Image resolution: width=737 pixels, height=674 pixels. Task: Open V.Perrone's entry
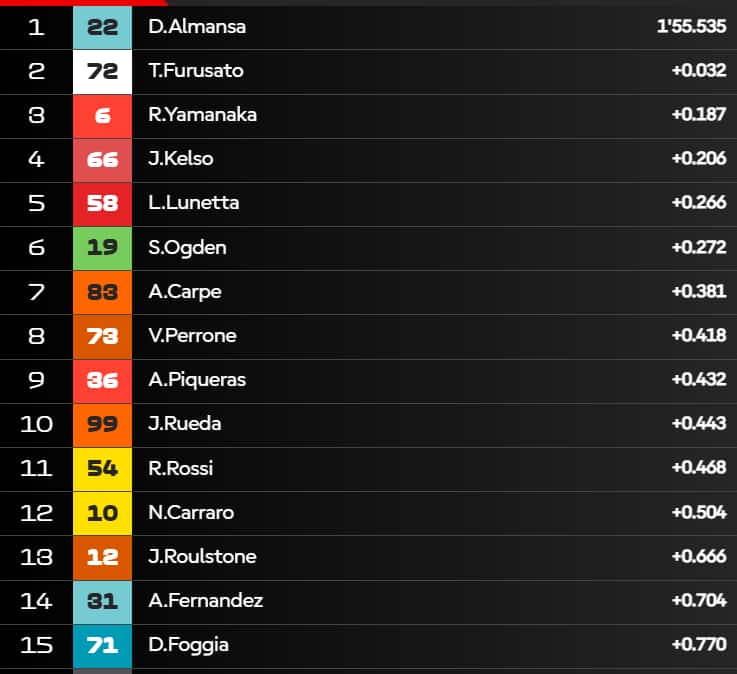[368, 336]
